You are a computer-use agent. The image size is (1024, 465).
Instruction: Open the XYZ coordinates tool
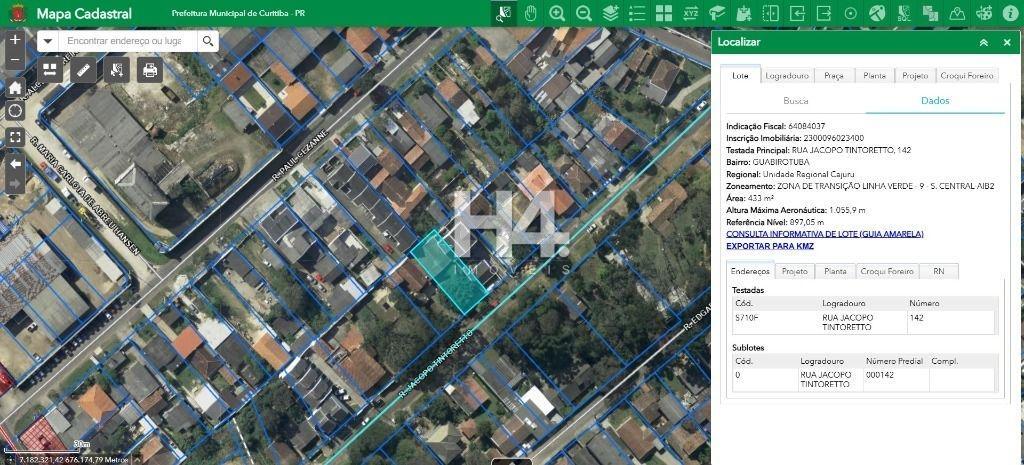[x=691, y=13]
